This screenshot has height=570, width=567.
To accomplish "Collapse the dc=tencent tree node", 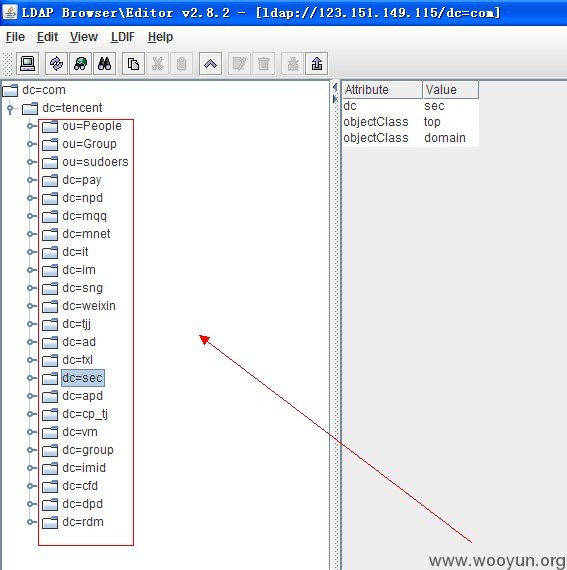I will (11, 108).
